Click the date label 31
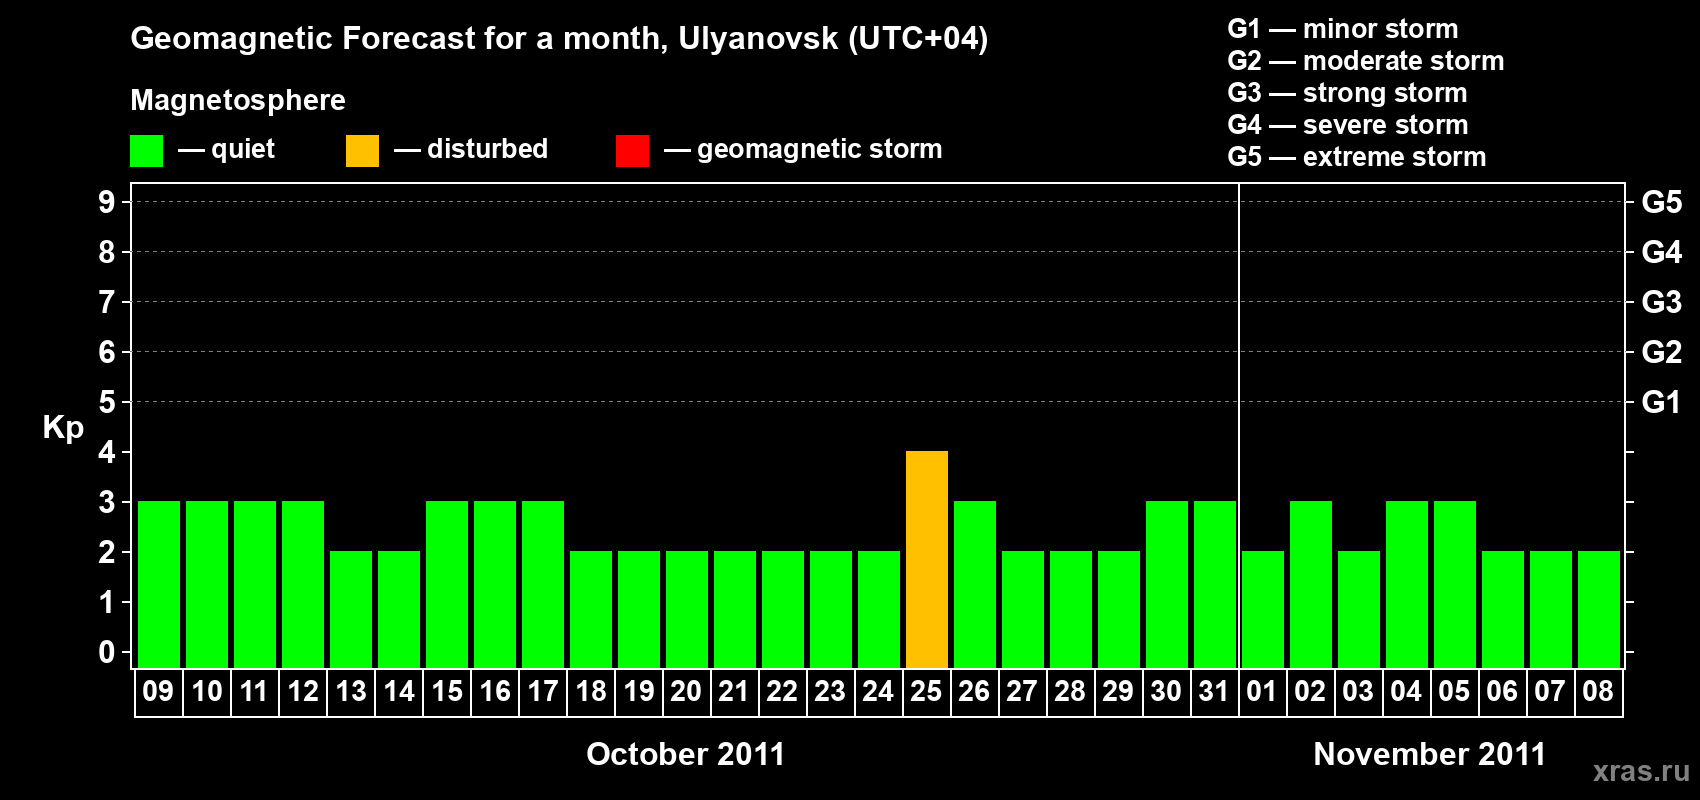Image resolution: width=1700 pixels, height=800 pixels. [1214, 691]
